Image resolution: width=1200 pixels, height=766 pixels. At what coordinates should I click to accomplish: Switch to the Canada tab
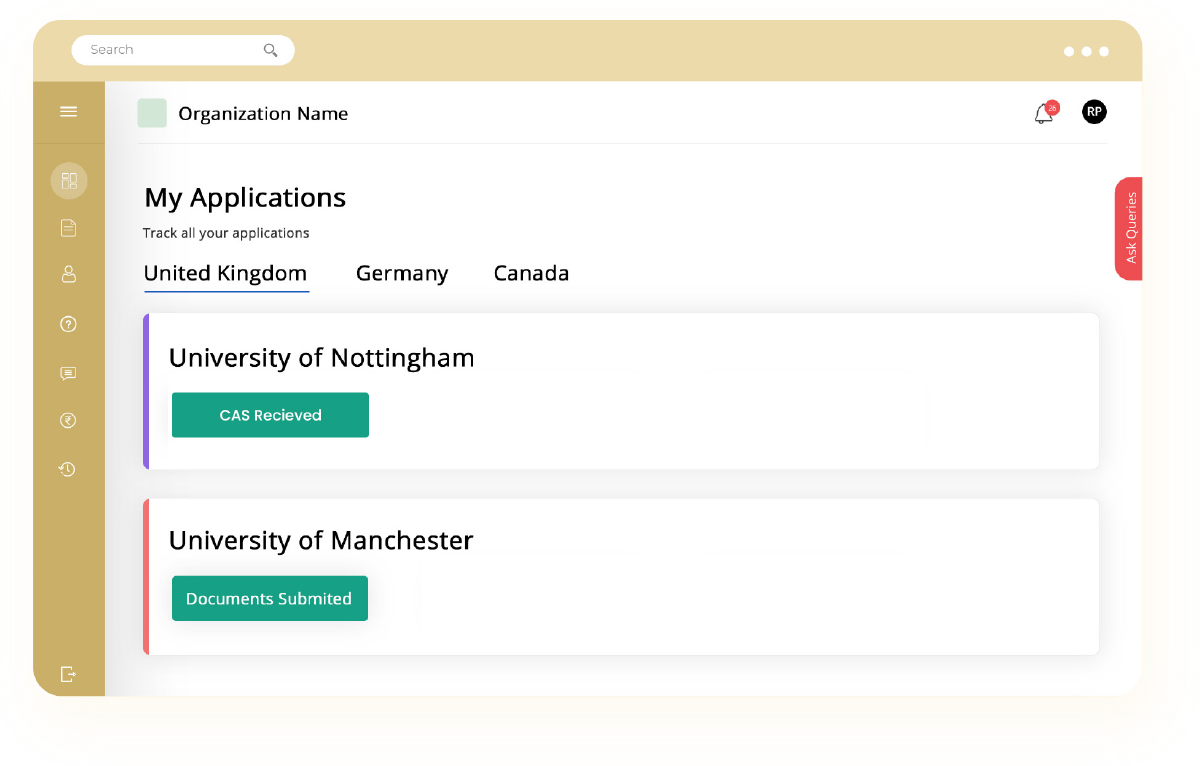tap(531, 273)
